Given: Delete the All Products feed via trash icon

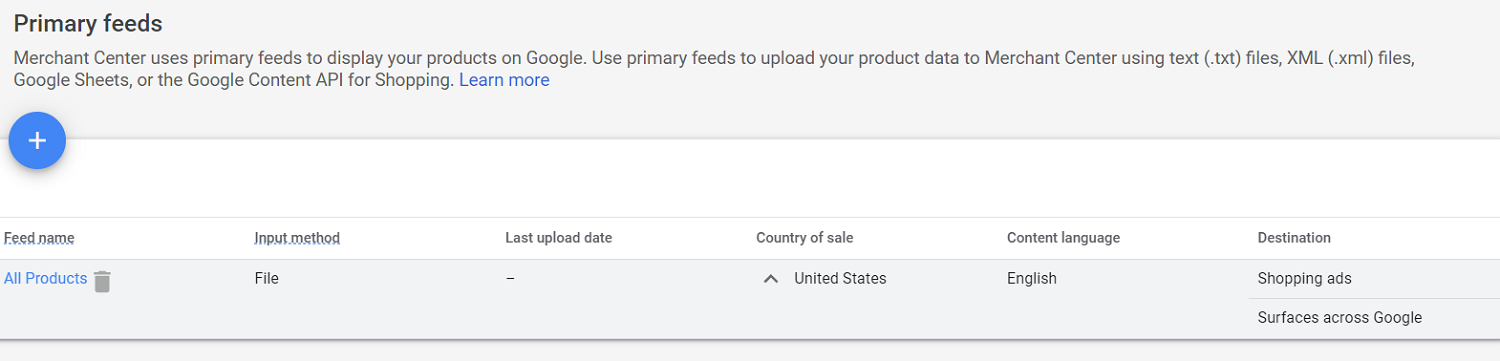Looking at the screenshot, I should [102, 281].
